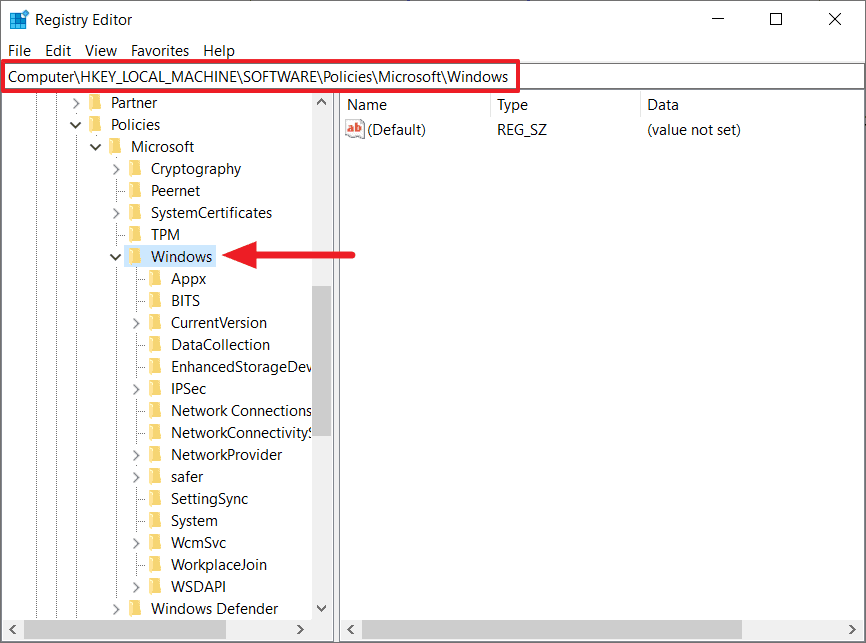Click the Network Connections folder icon
The image size is (866, 643).
(x=156, y=411)
